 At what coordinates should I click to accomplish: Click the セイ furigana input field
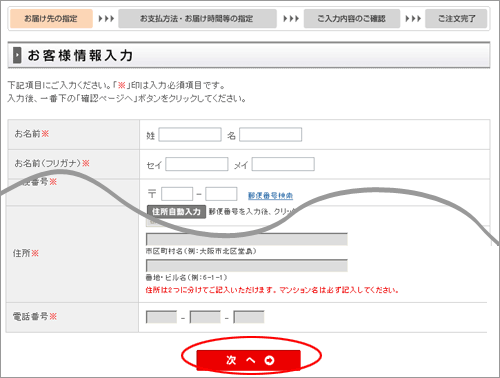197,164
